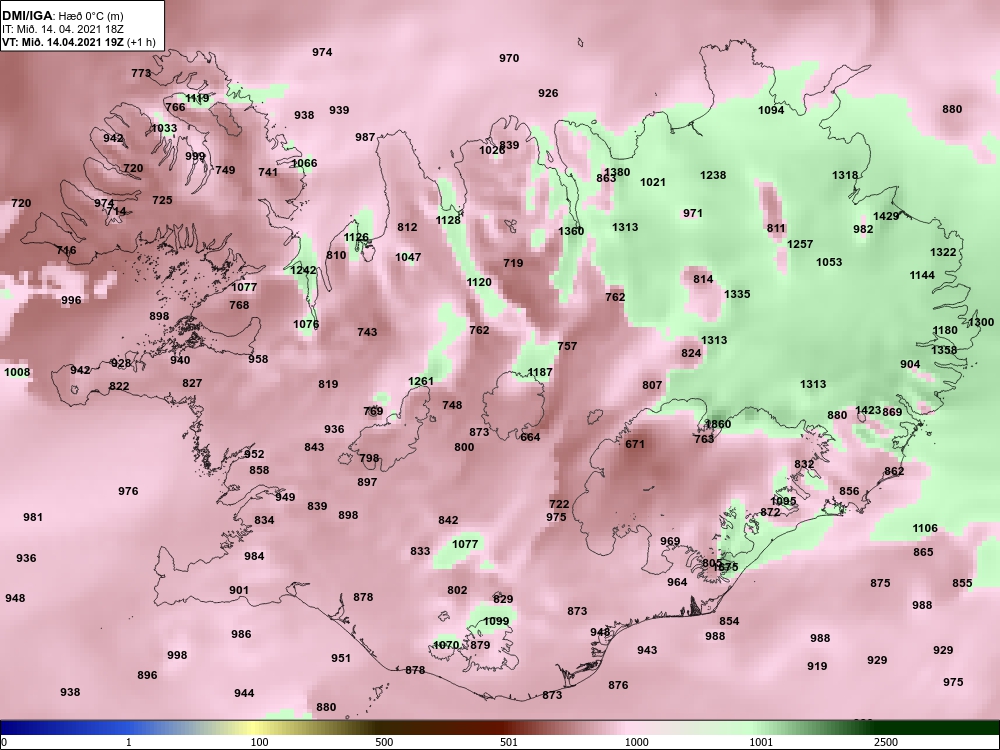Click the map value "943"
The image size is (1000, 750).
pyautogui.click(x=647, y=650)
